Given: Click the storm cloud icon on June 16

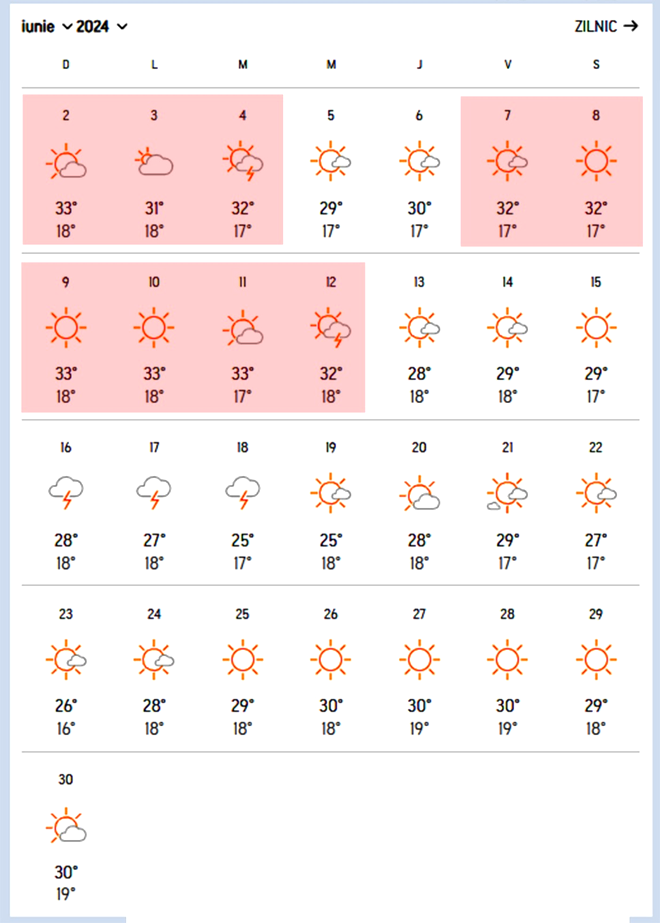Looking at the screenshot, I should 66,492.
